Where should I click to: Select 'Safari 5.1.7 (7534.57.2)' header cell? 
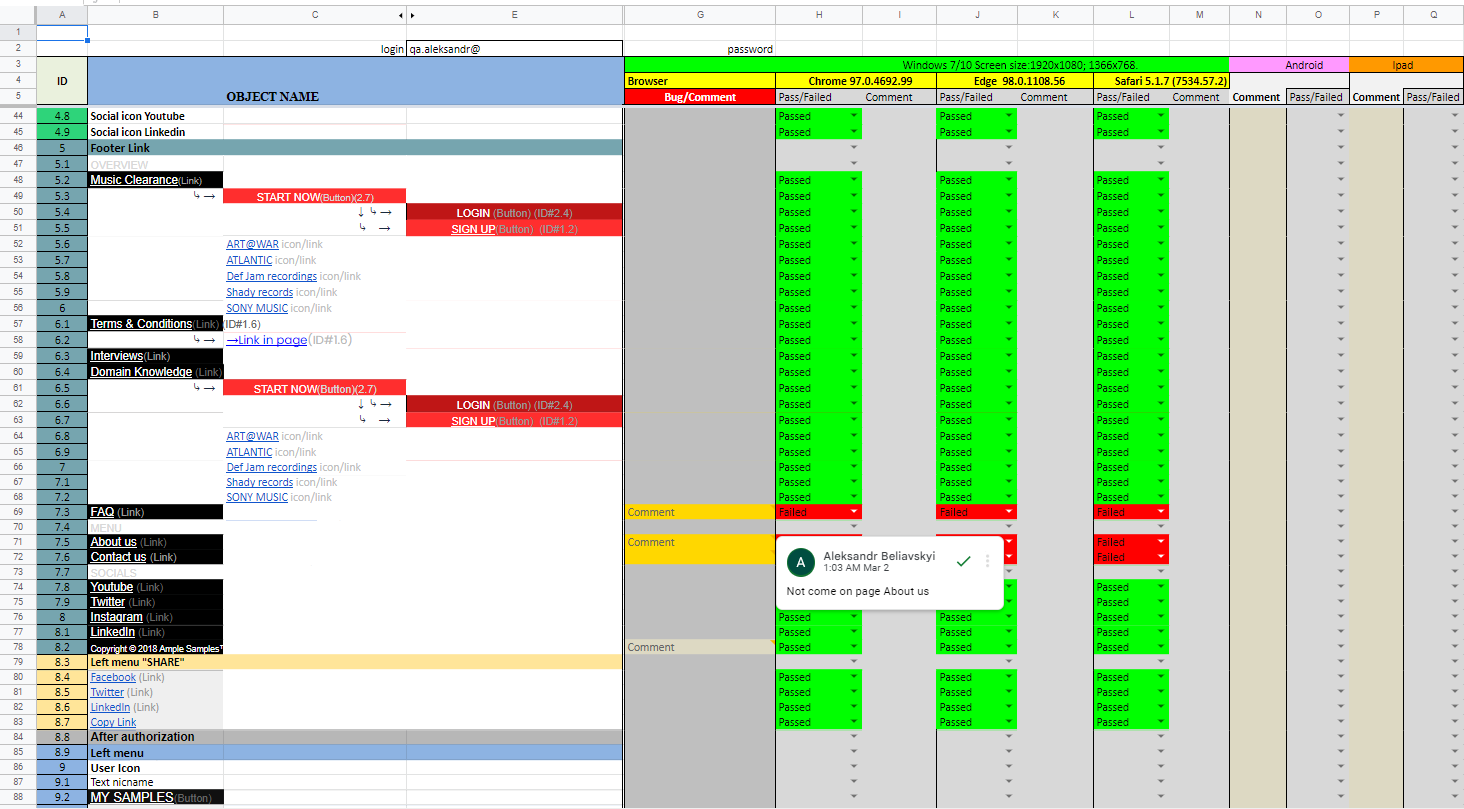[x=1161, y=81]
